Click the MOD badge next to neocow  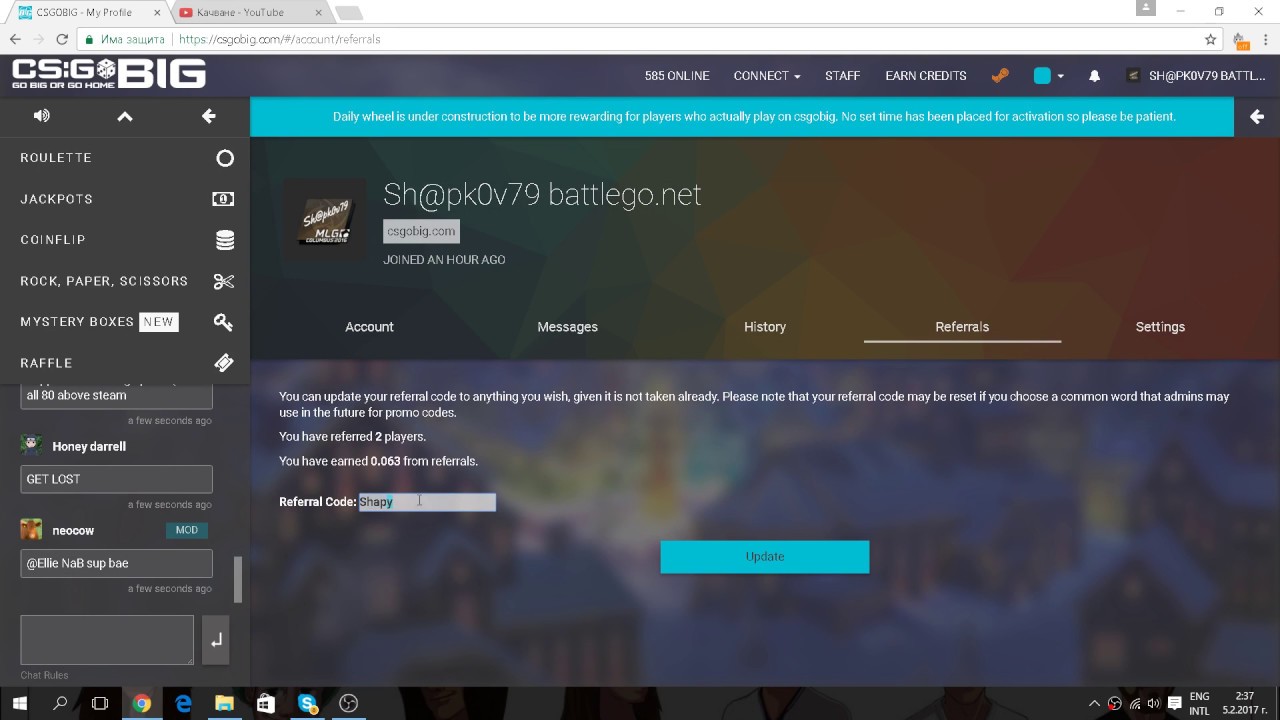pyautogui.click(x=187, y=530)
